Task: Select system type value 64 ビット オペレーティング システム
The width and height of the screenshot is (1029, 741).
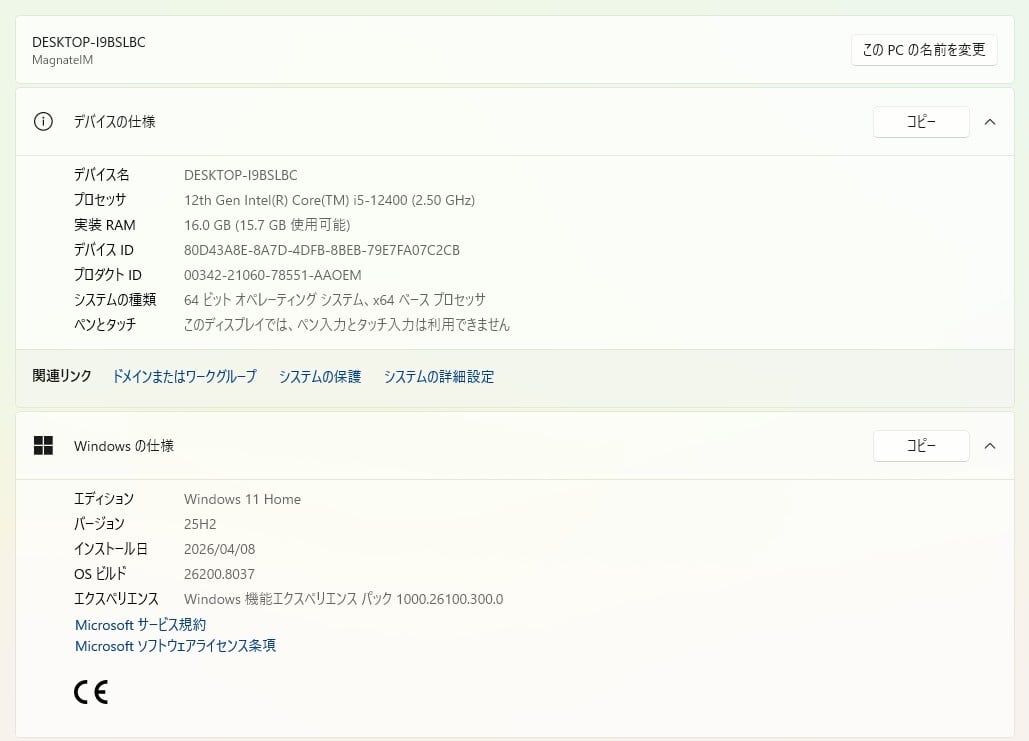Action: (x=335, y=300)
